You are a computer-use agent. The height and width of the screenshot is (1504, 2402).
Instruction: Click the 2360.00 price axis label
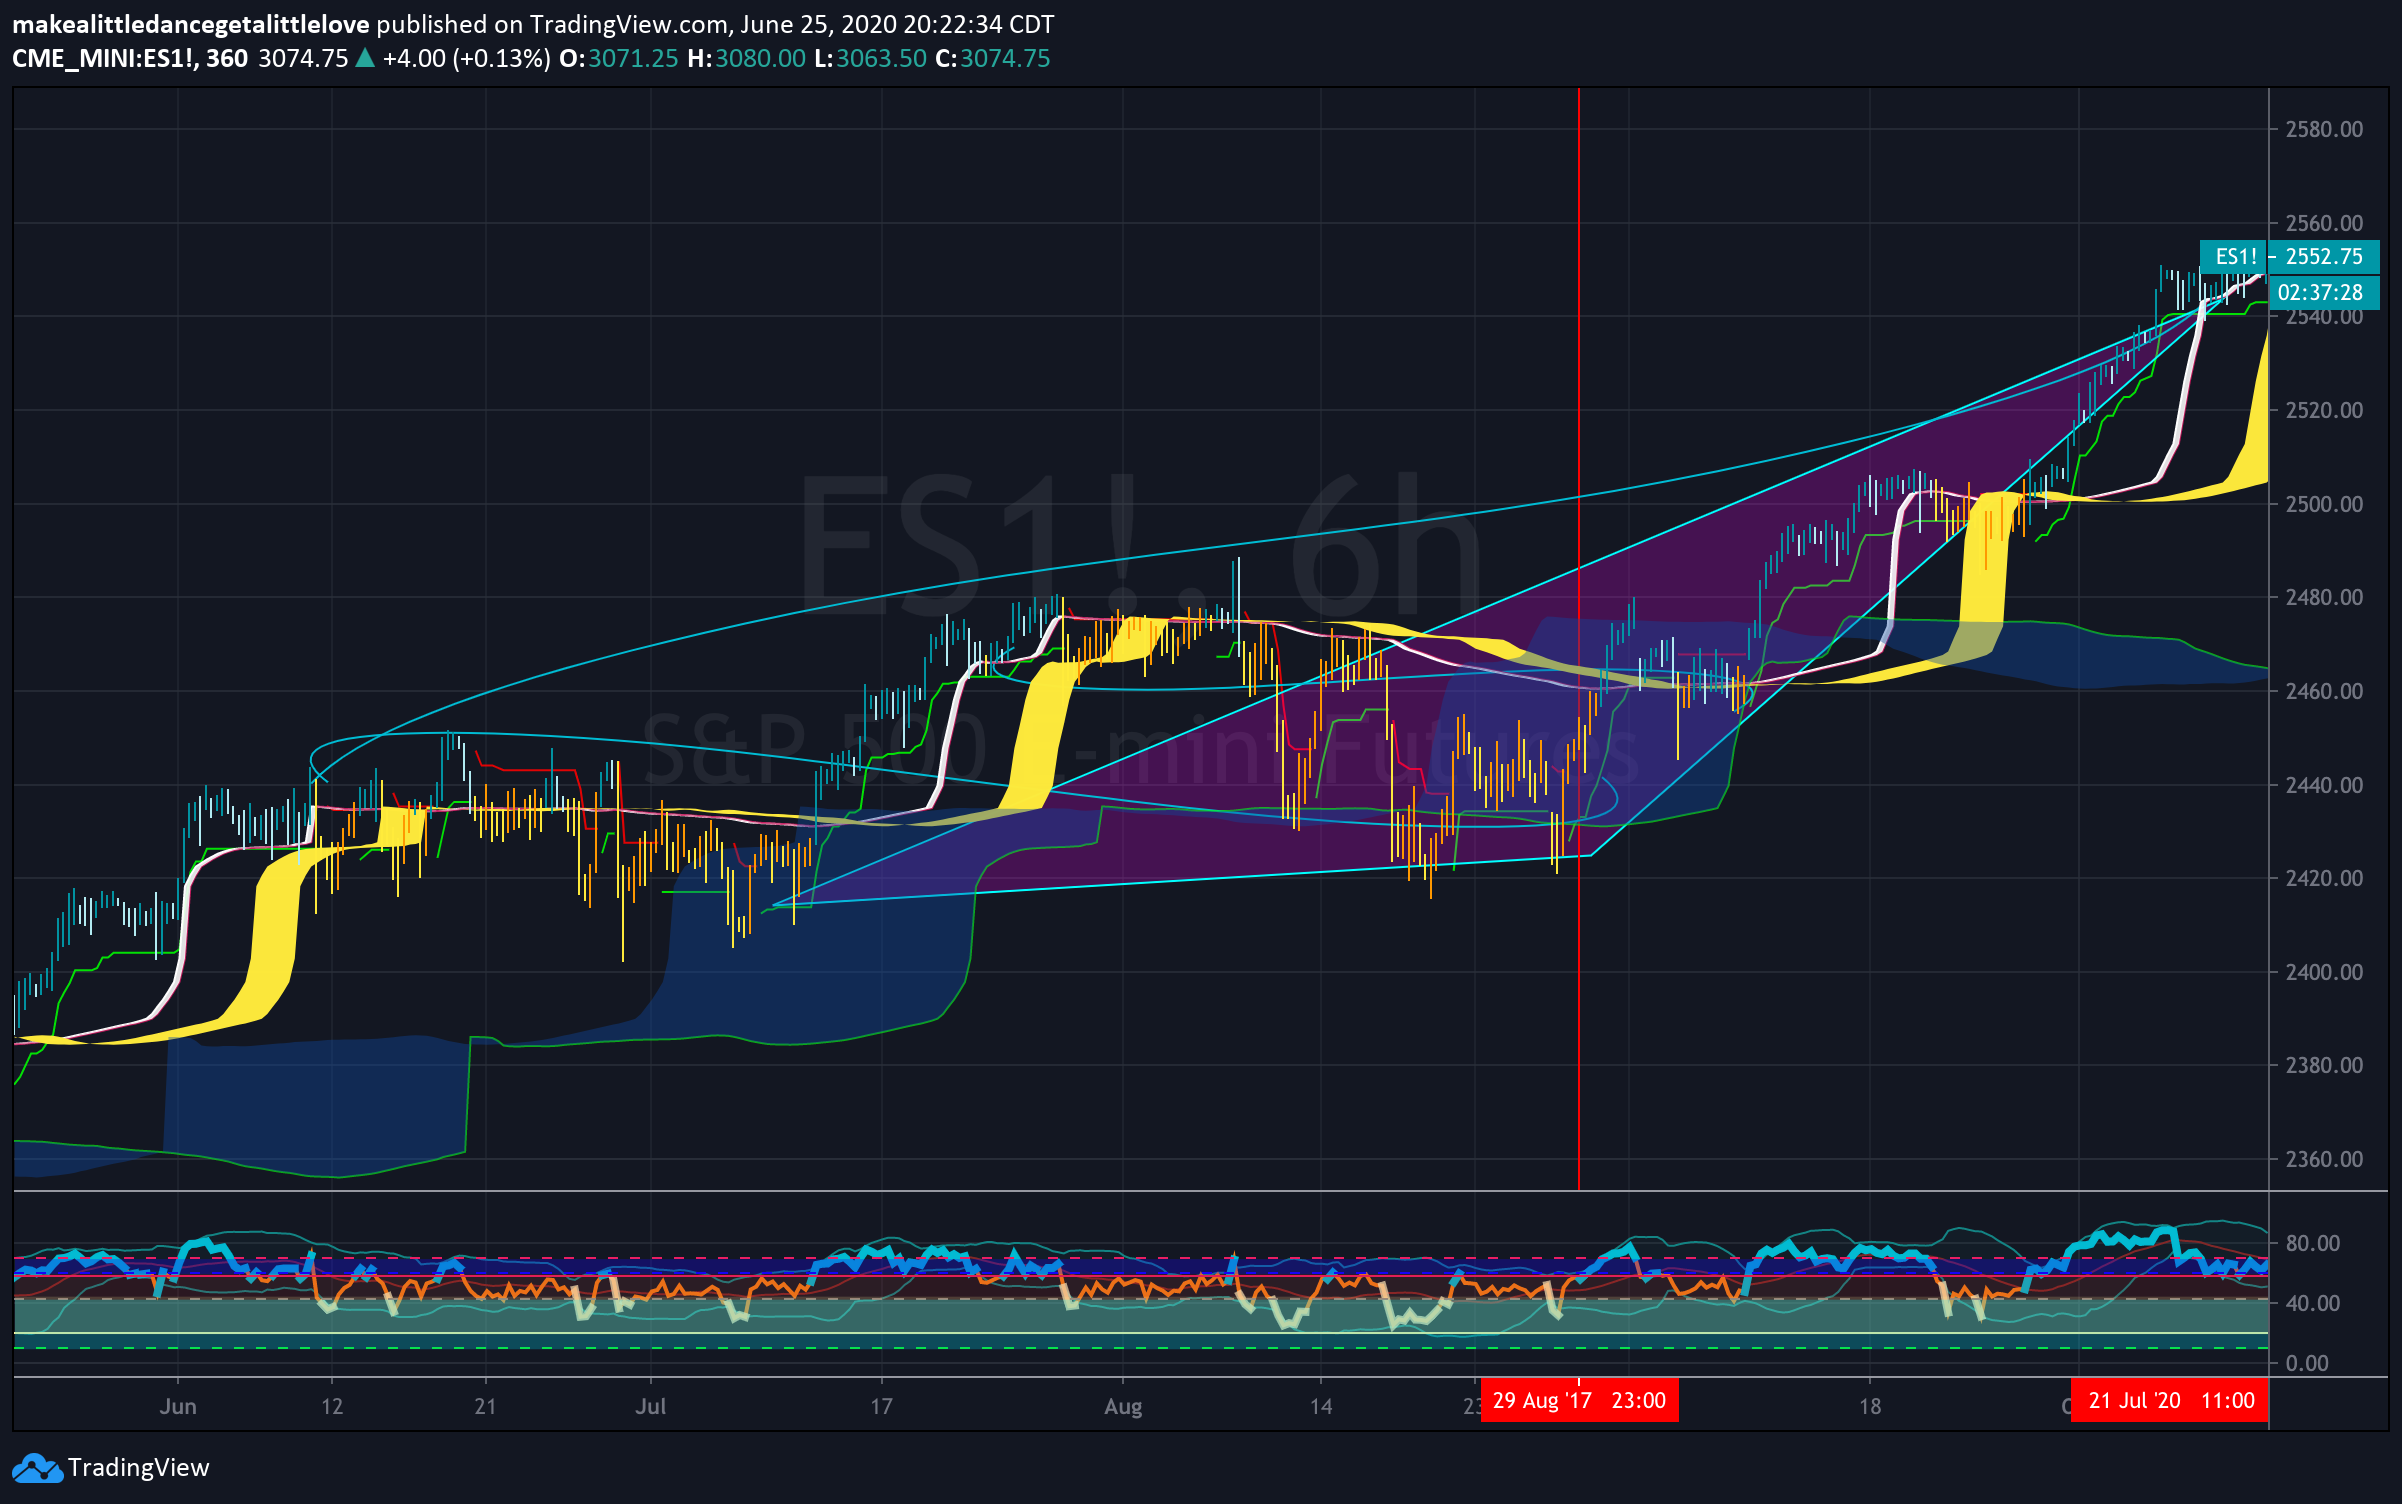click(x=2324, y=1159)
